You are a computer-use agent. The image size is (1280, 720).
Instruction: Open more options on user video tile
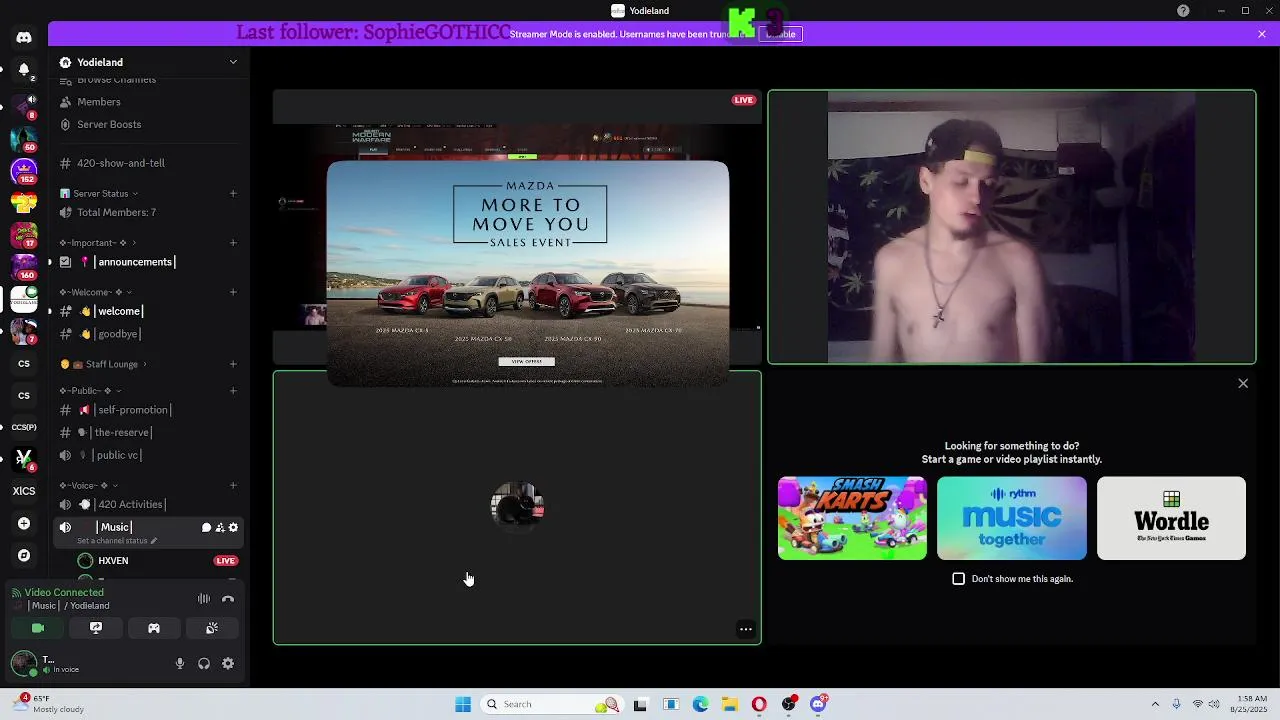(x=745, y=629)
